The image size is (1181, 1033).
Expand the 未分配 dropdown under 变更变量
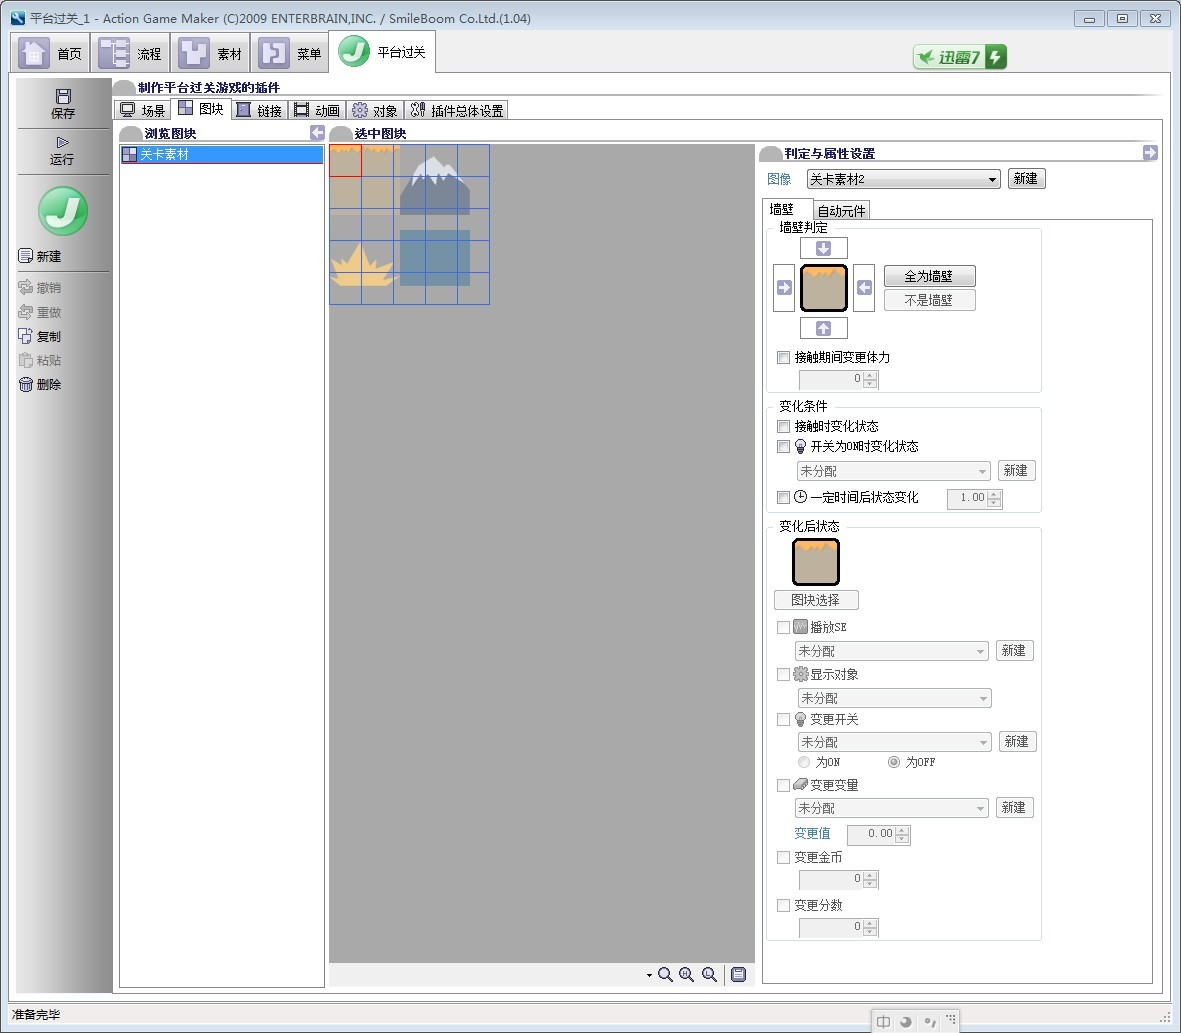click(891, 809)
